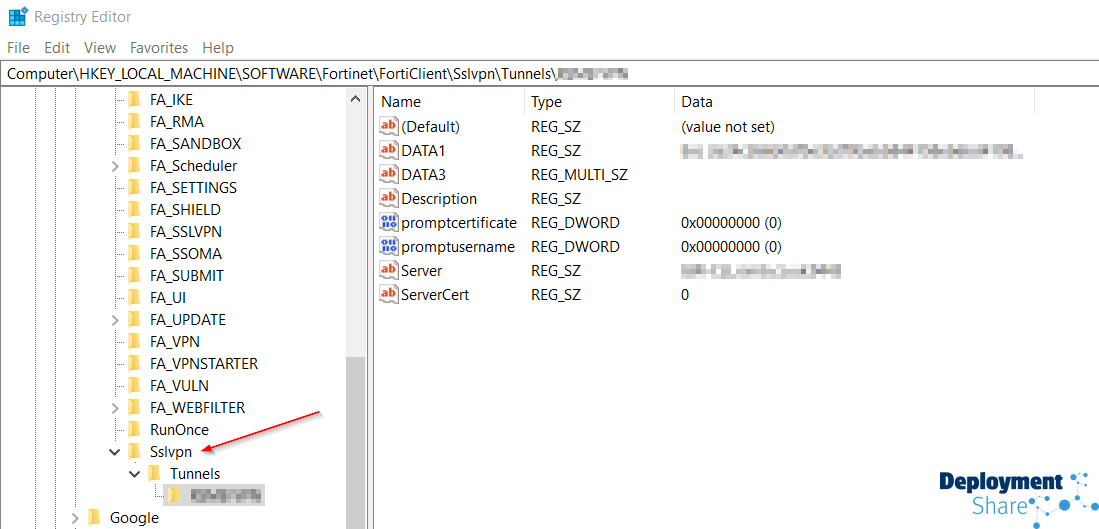Expand the Google key

75,518
